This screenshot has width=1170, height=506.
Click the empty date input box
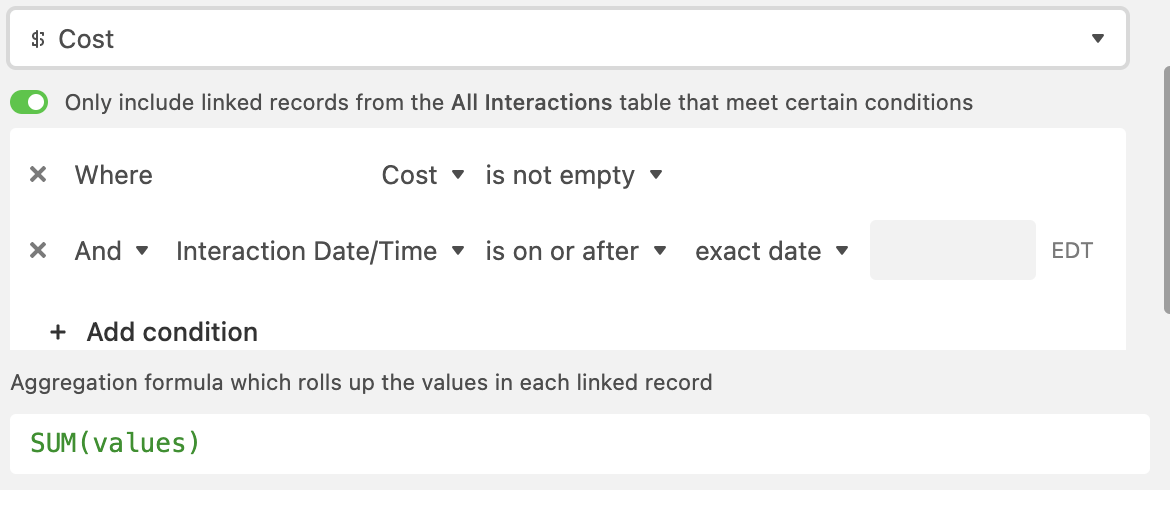tap(953, 250)
